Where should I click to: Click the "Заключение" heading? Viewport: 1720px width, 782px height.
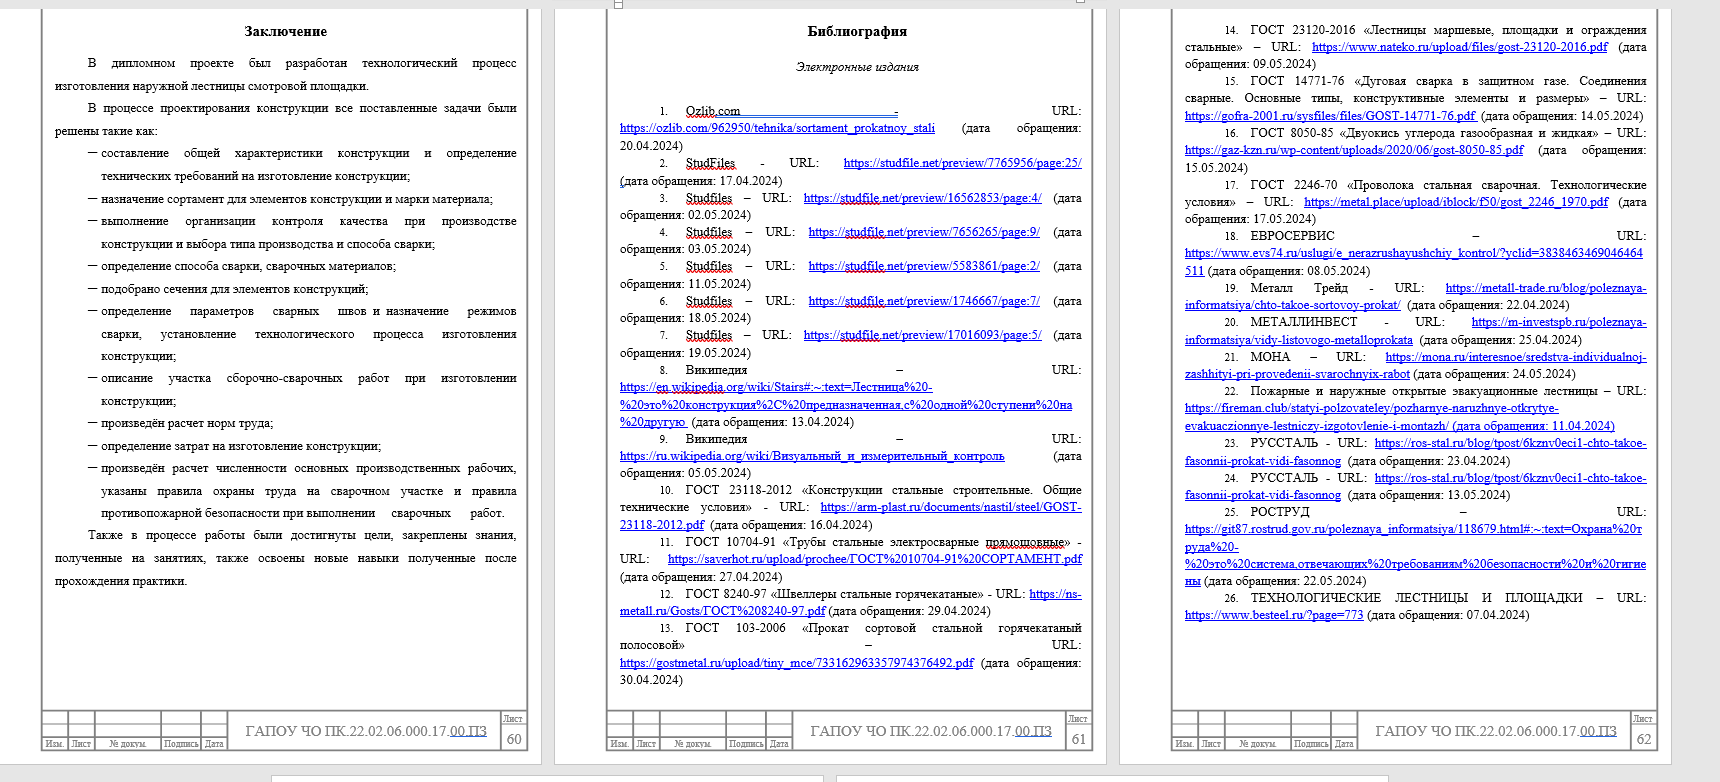click(286, 31)
